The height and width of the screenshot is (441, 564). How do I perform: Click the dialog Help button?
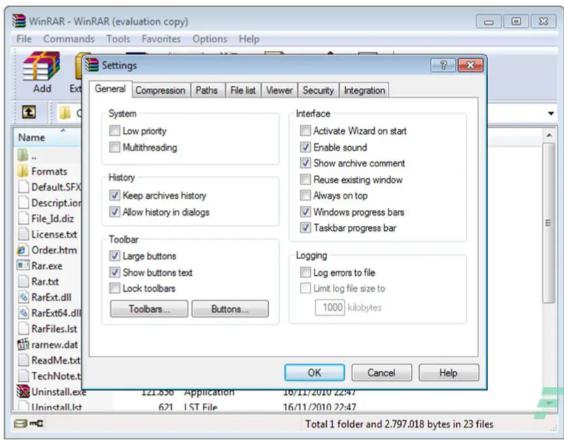pyautogui.click(x=449, y=372)
